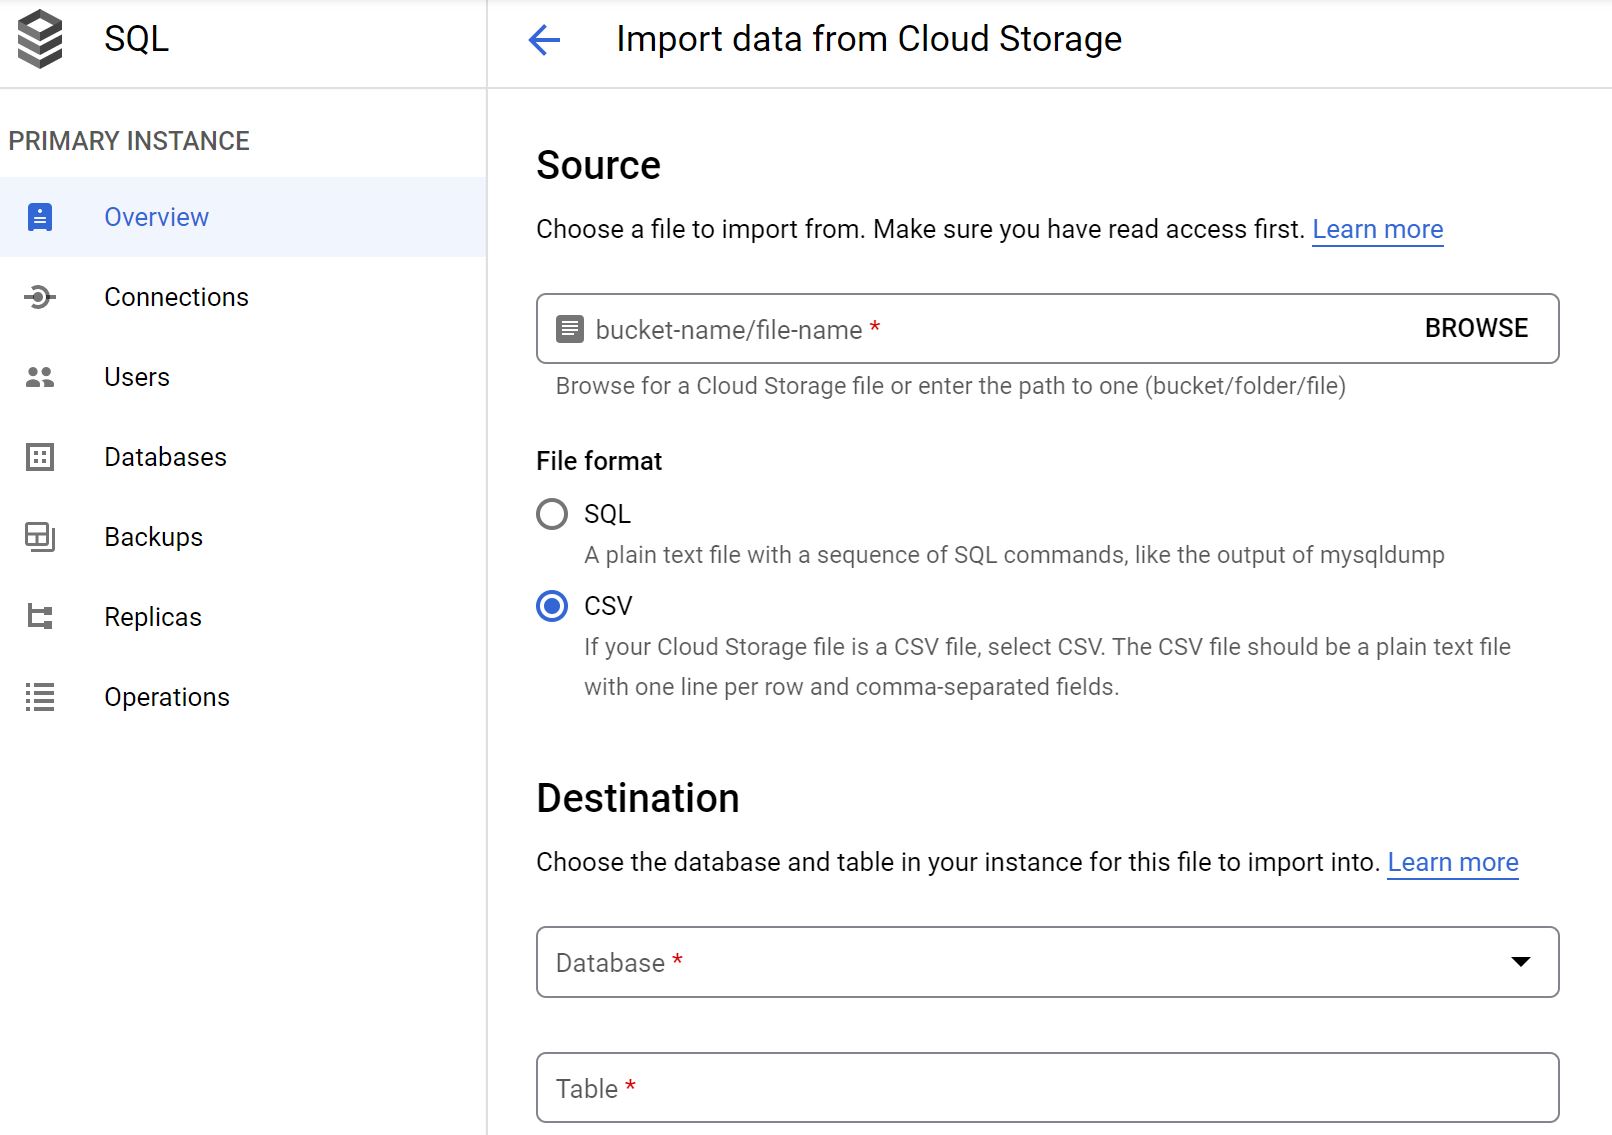Navigate to the Replicas page
Viewport: 1612px width, 1135px height.
(x=152, y=617)
